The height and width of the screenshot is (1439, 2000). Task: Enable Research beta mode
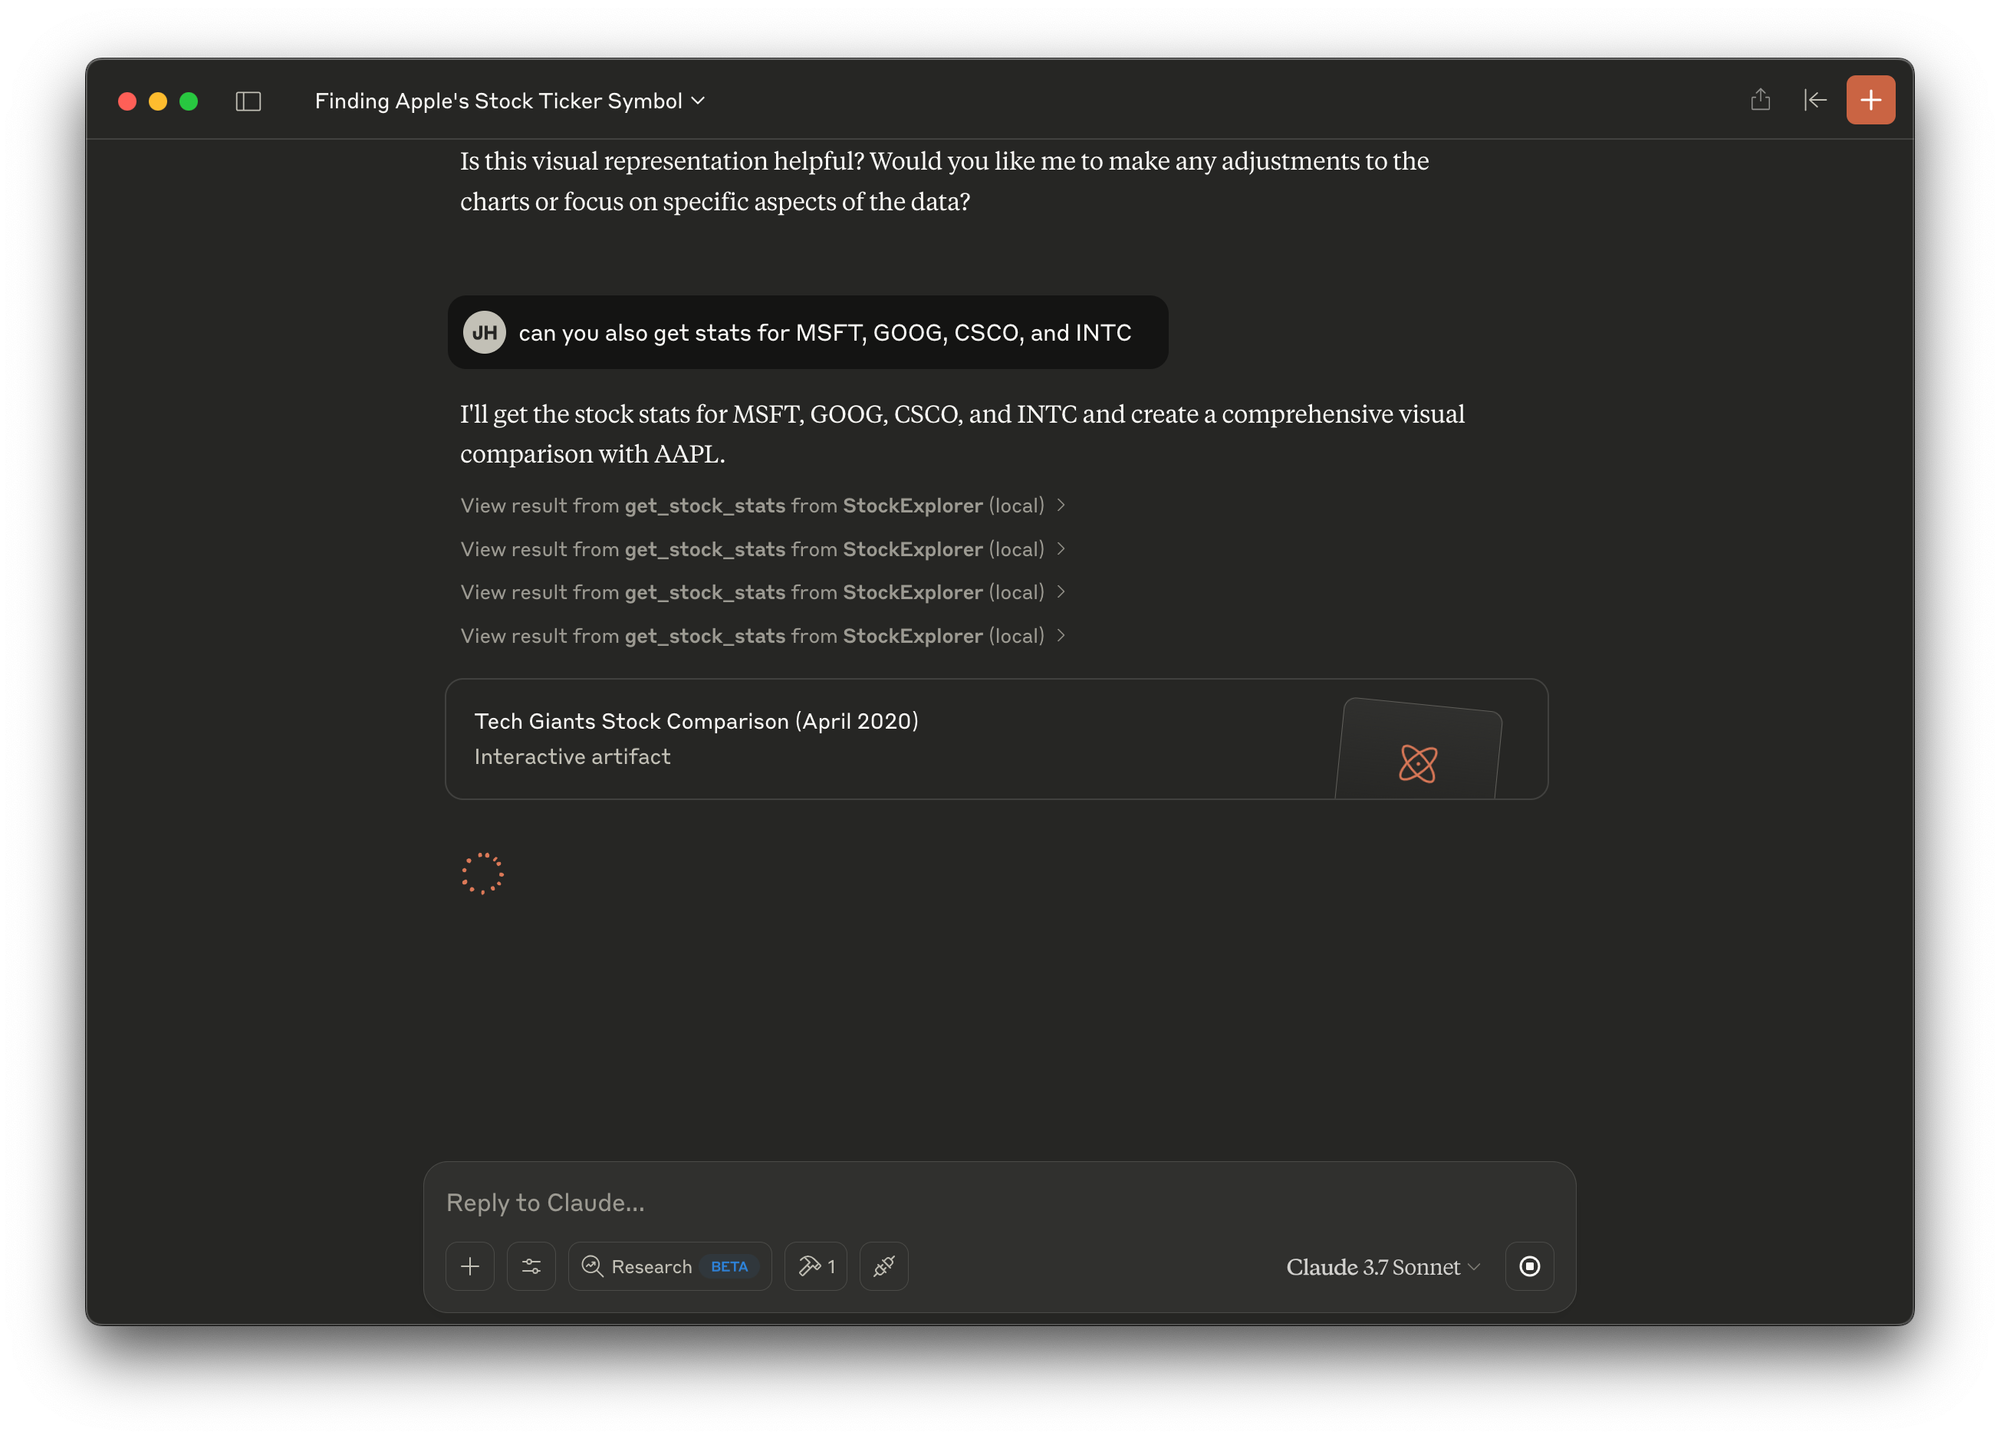669,1266
